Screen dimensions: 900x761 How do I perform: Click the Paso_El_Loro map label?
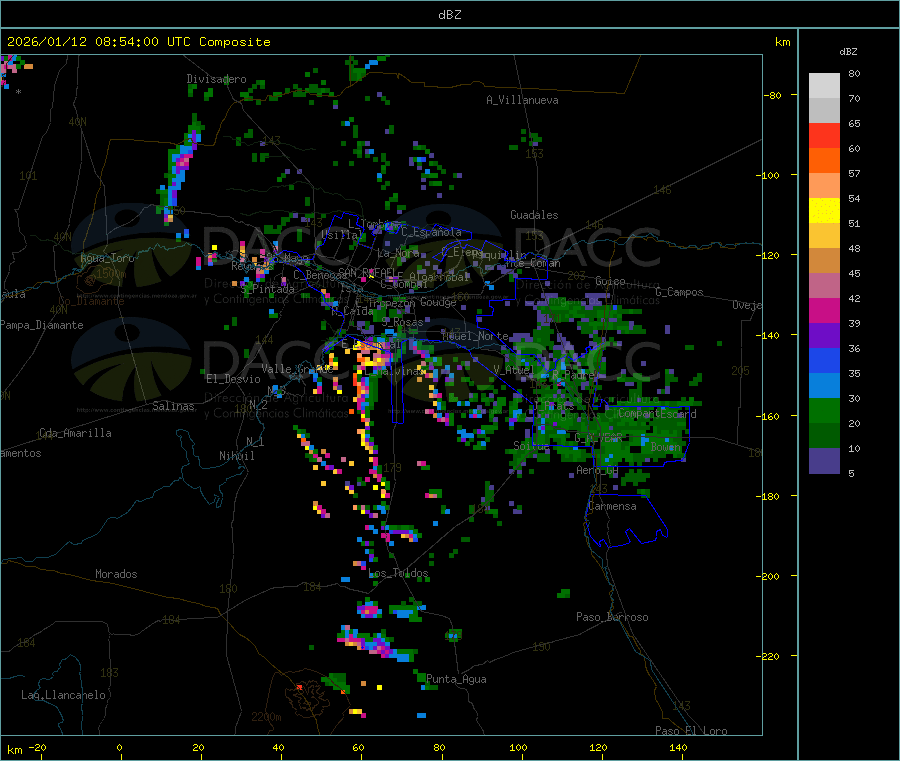(691, 731)
